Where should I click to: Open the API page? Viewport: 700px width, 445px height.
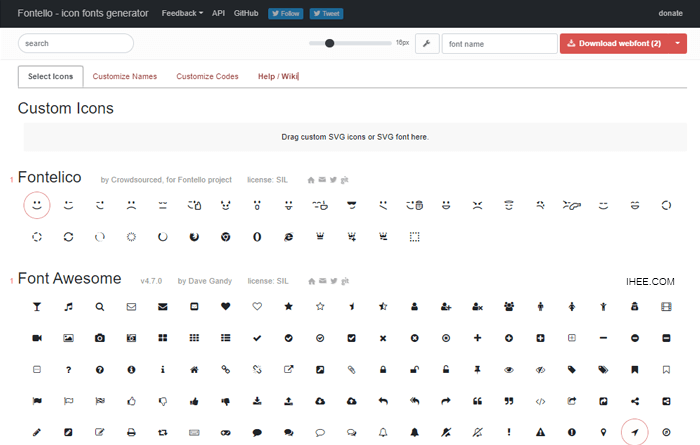[x=218, y=13]
